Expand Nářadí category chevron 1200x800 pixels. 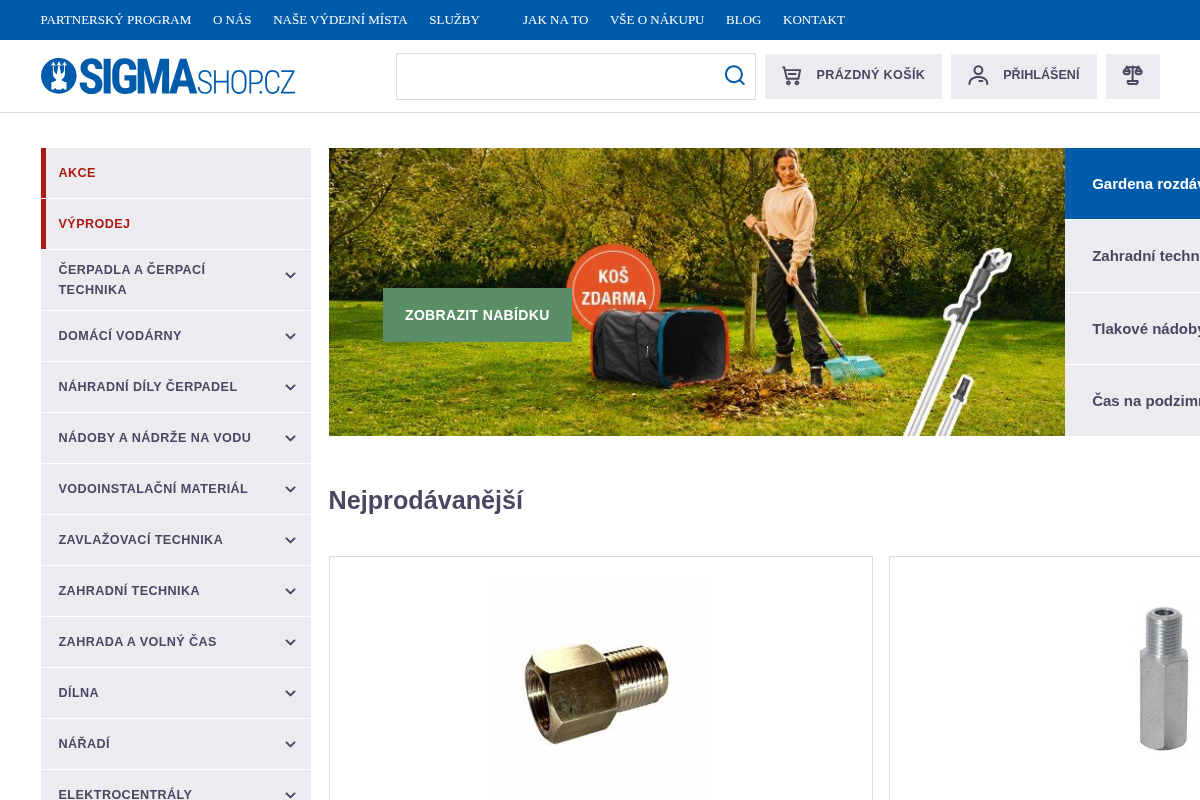point(290,745)
